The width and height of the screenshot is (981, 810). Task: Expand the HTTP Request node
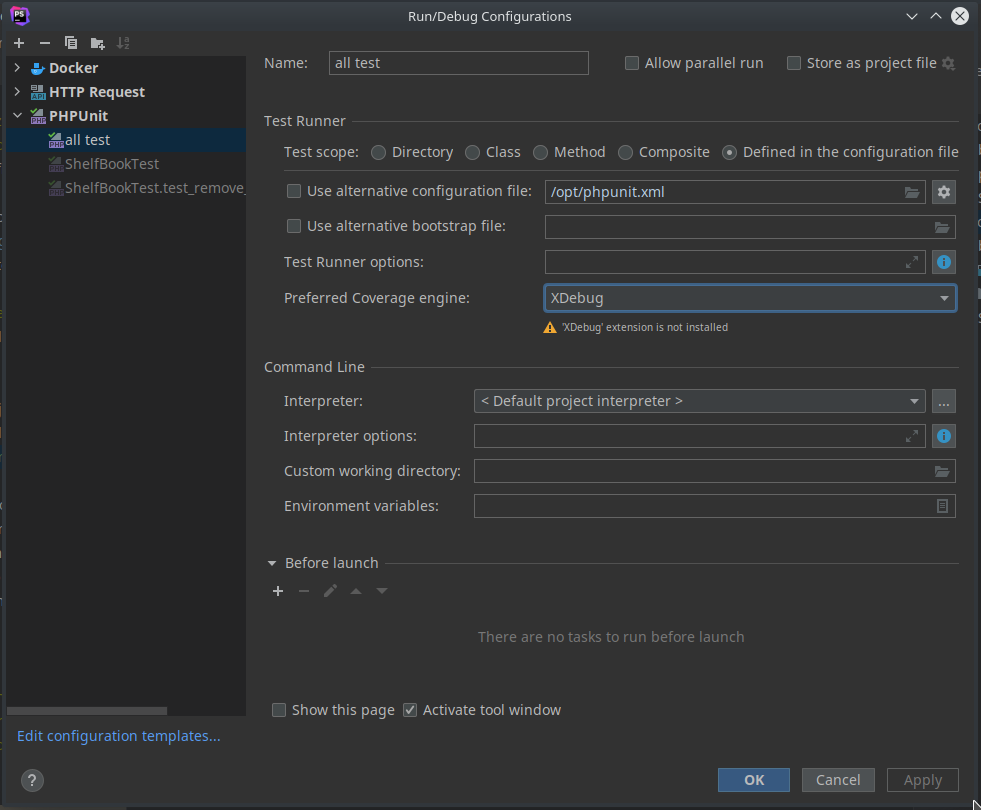18,91
